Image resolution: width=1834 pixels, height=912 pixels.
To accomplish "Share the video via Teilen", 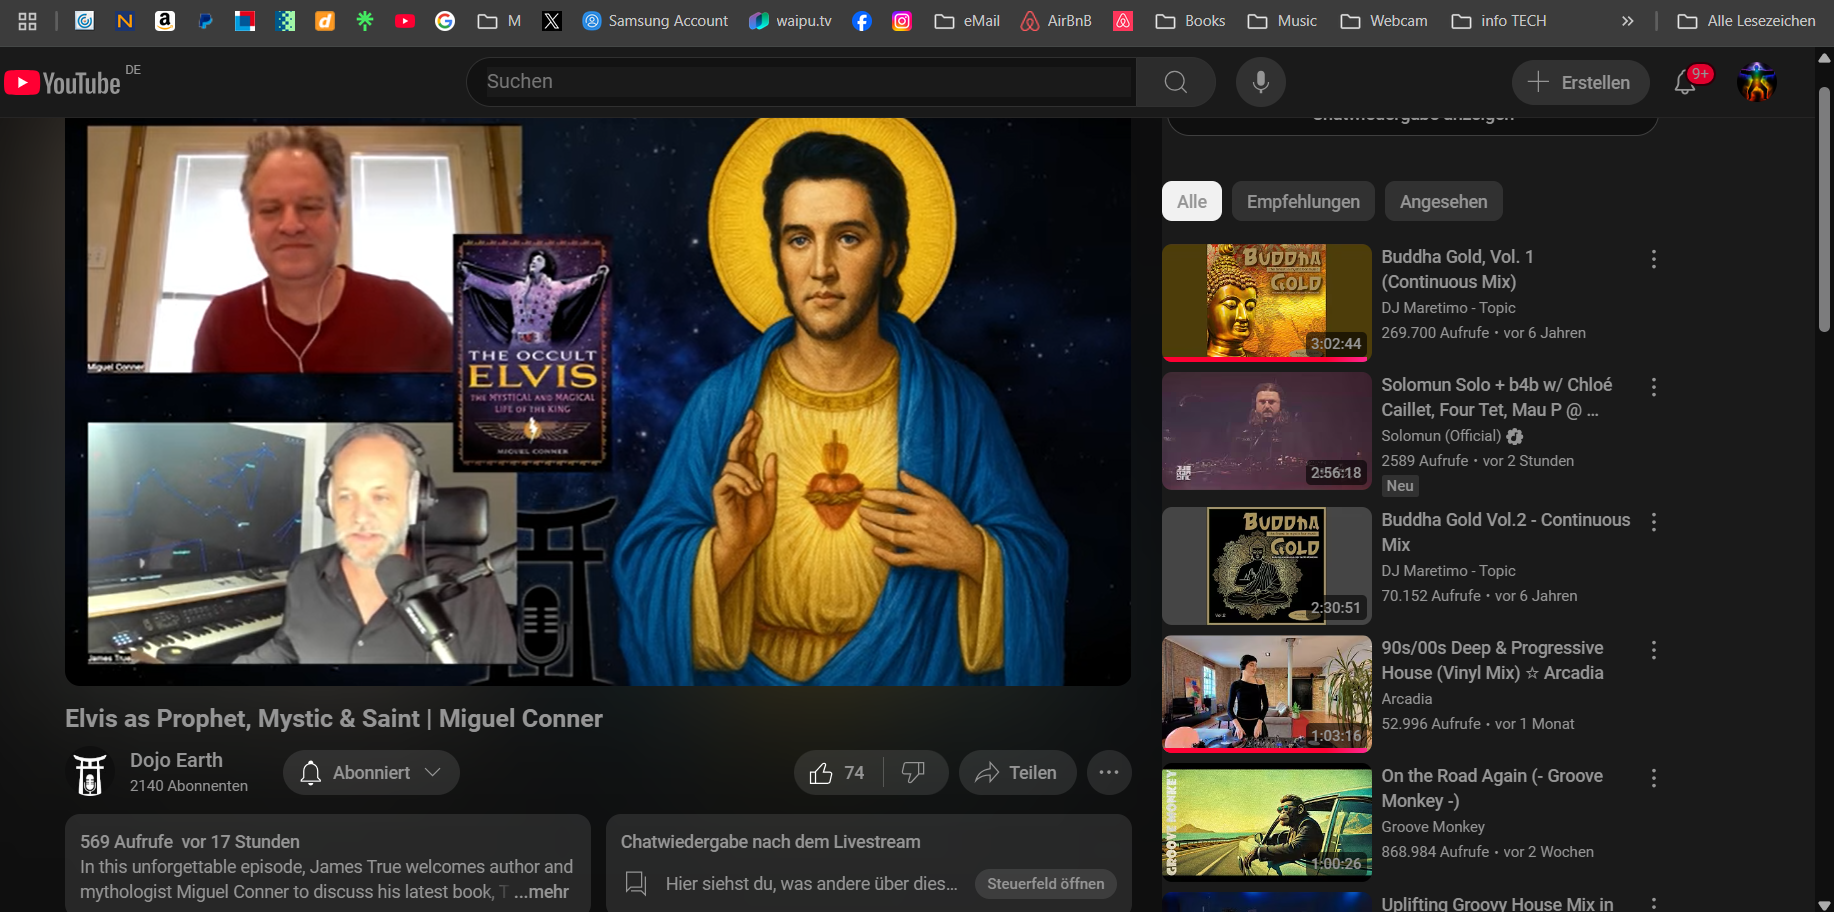I will [1017, 773].
